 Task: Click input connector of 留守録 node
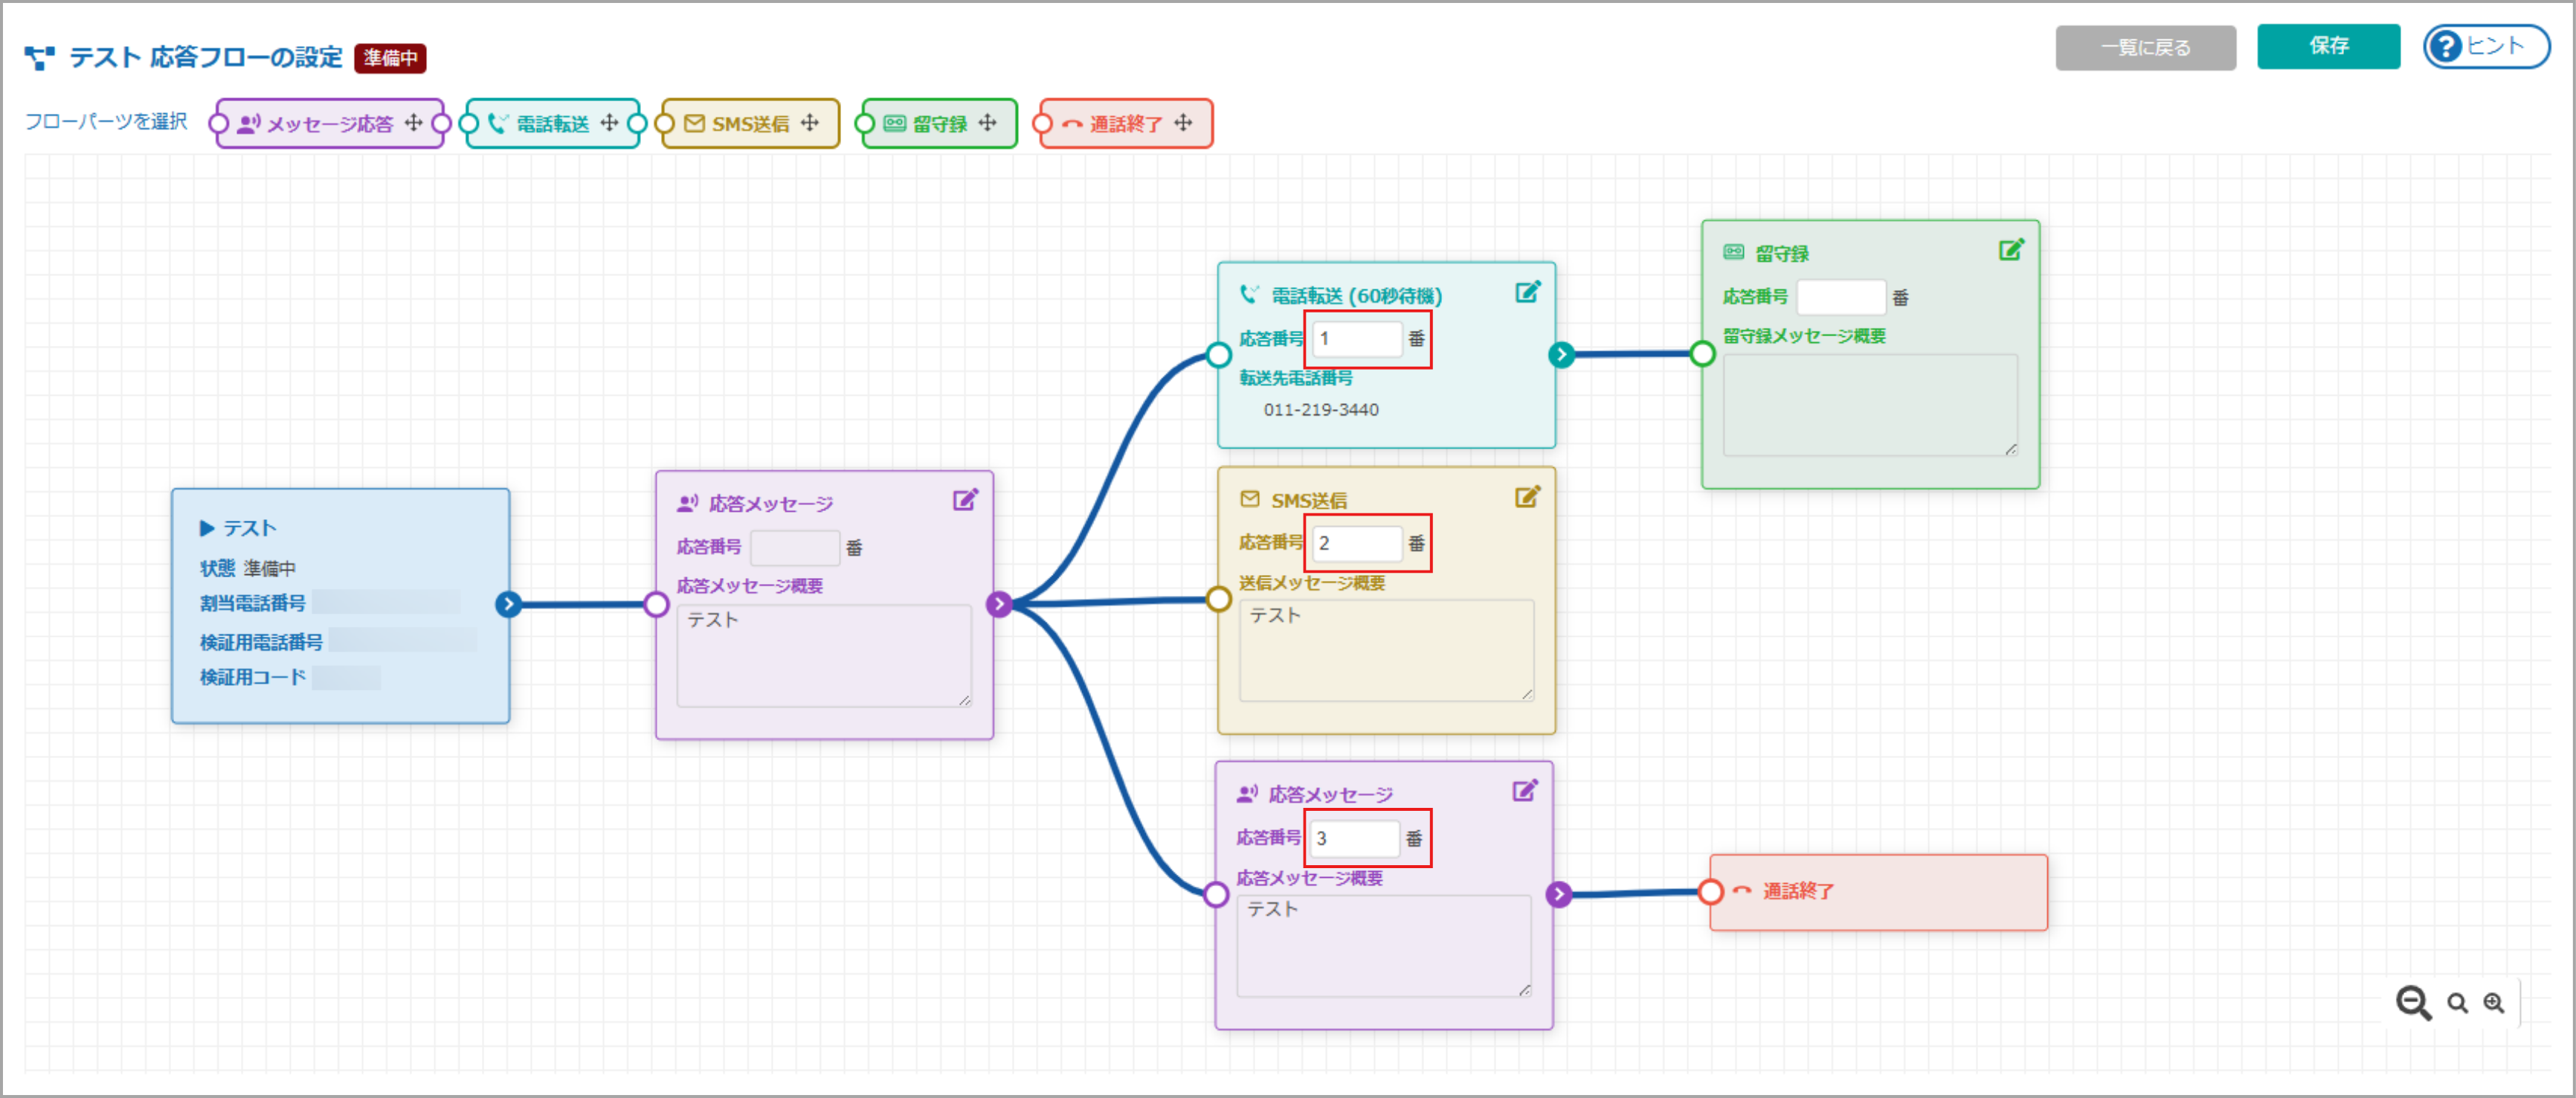coord(1702,354)
